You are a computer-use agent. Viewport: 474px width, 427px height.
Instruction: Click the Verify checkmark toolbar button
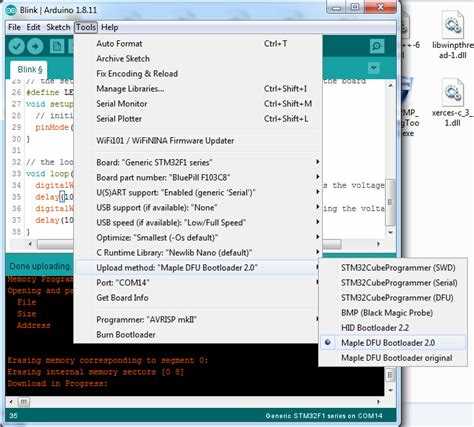point(16,46)
